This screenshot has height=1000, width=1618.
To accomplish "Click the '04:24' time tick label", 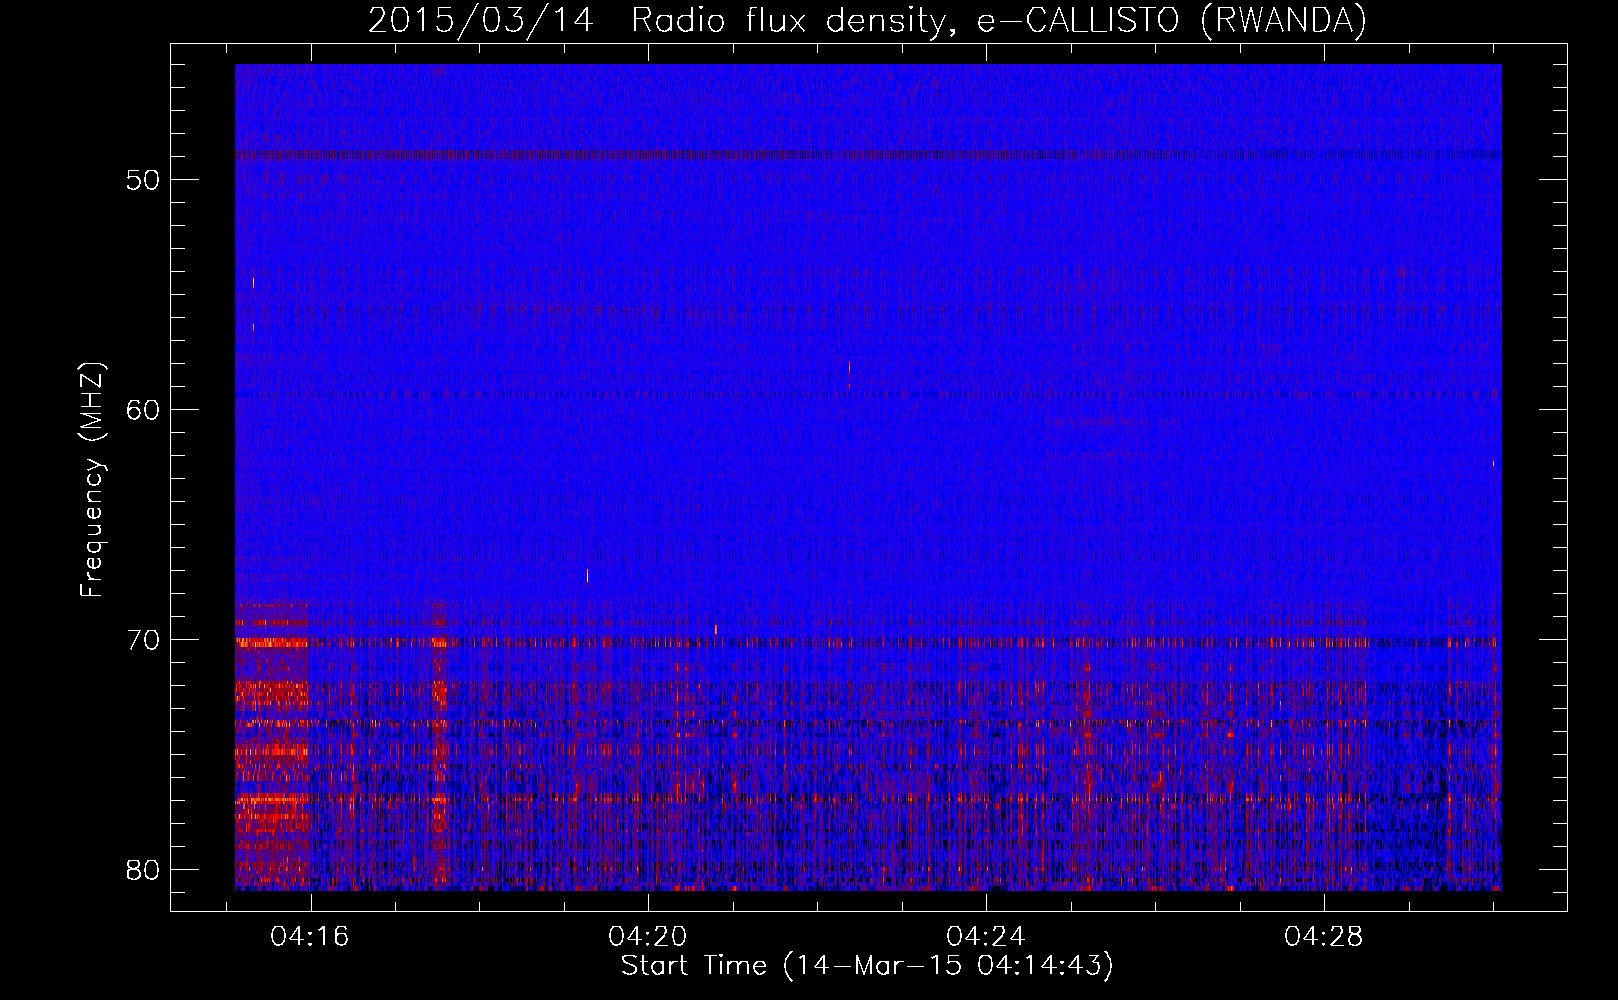I will pyautogui.click(x=986, y=937).
